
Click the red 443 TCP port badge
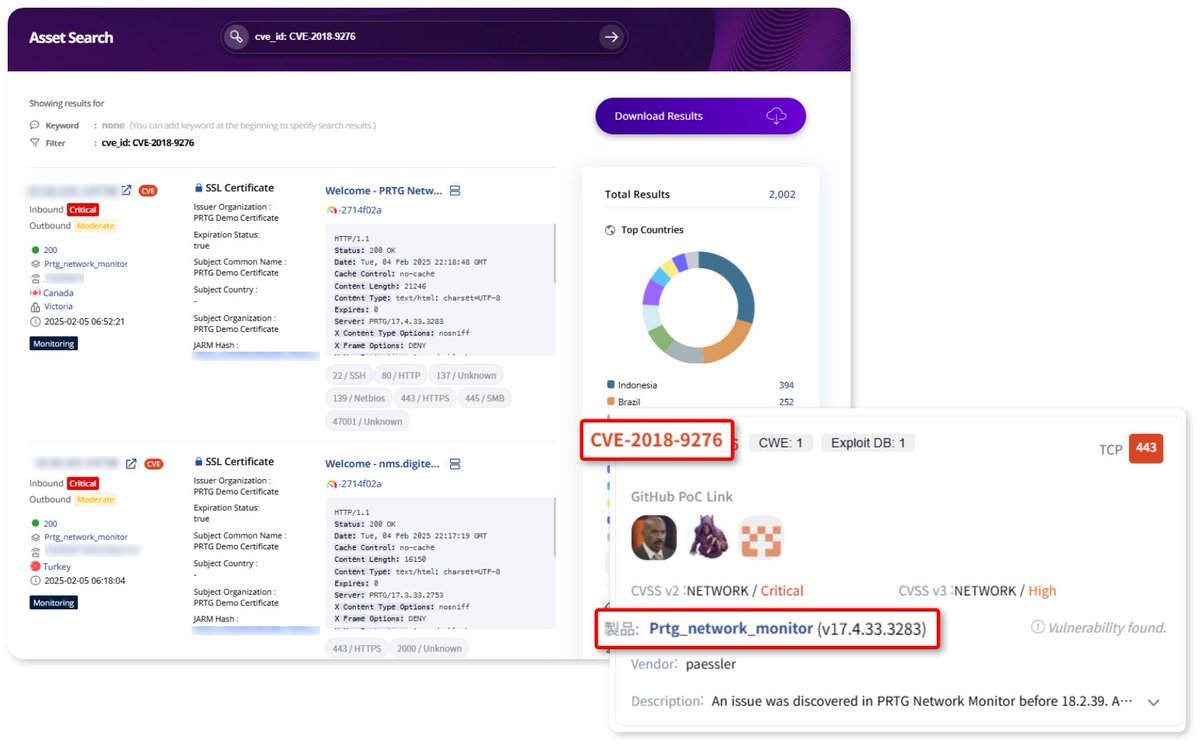coord(1146,448)
